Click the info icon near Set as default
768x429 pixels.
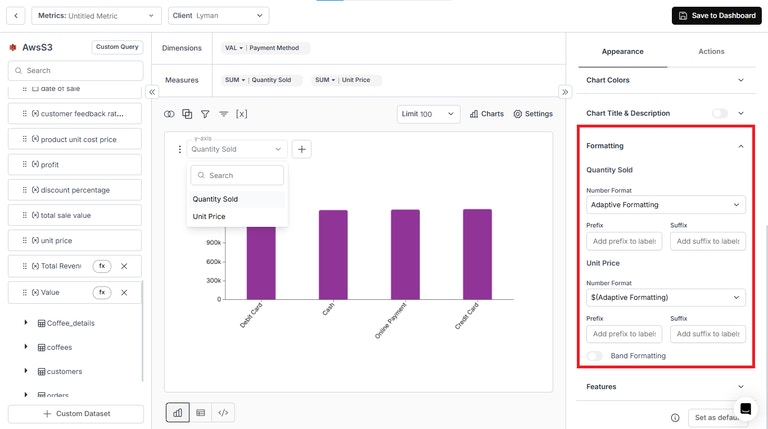tap(675, 418)
